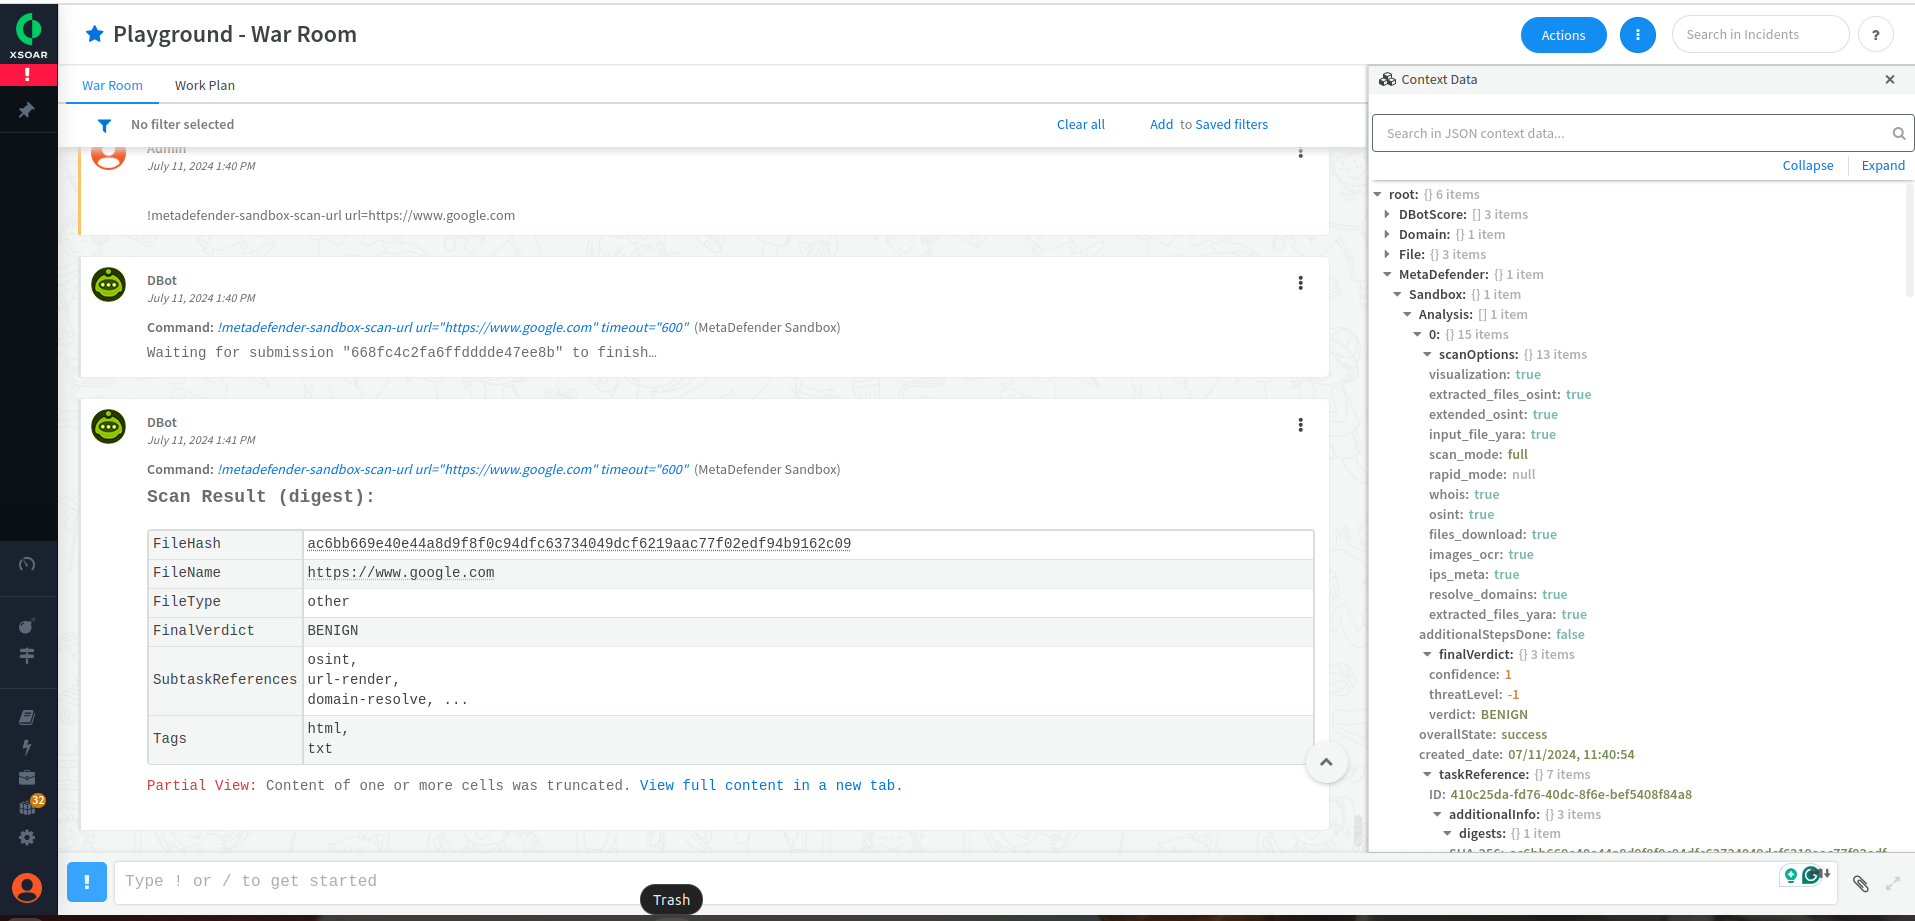Viewport: 1915px width, 921px height.
Task: Click the XSOAR logo in the sidebar
Action: coord(29,36)
